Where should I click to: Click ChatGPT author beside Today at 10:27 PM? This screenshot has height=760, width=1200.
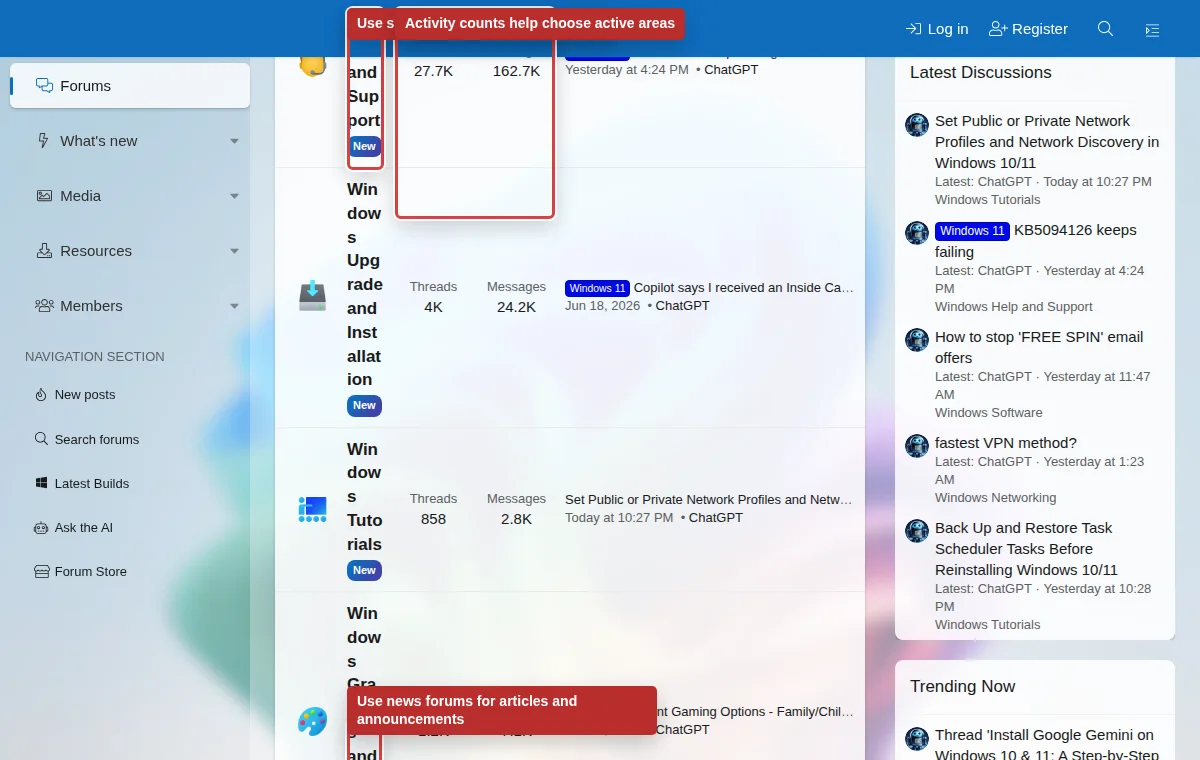click(x=716, y=518)
